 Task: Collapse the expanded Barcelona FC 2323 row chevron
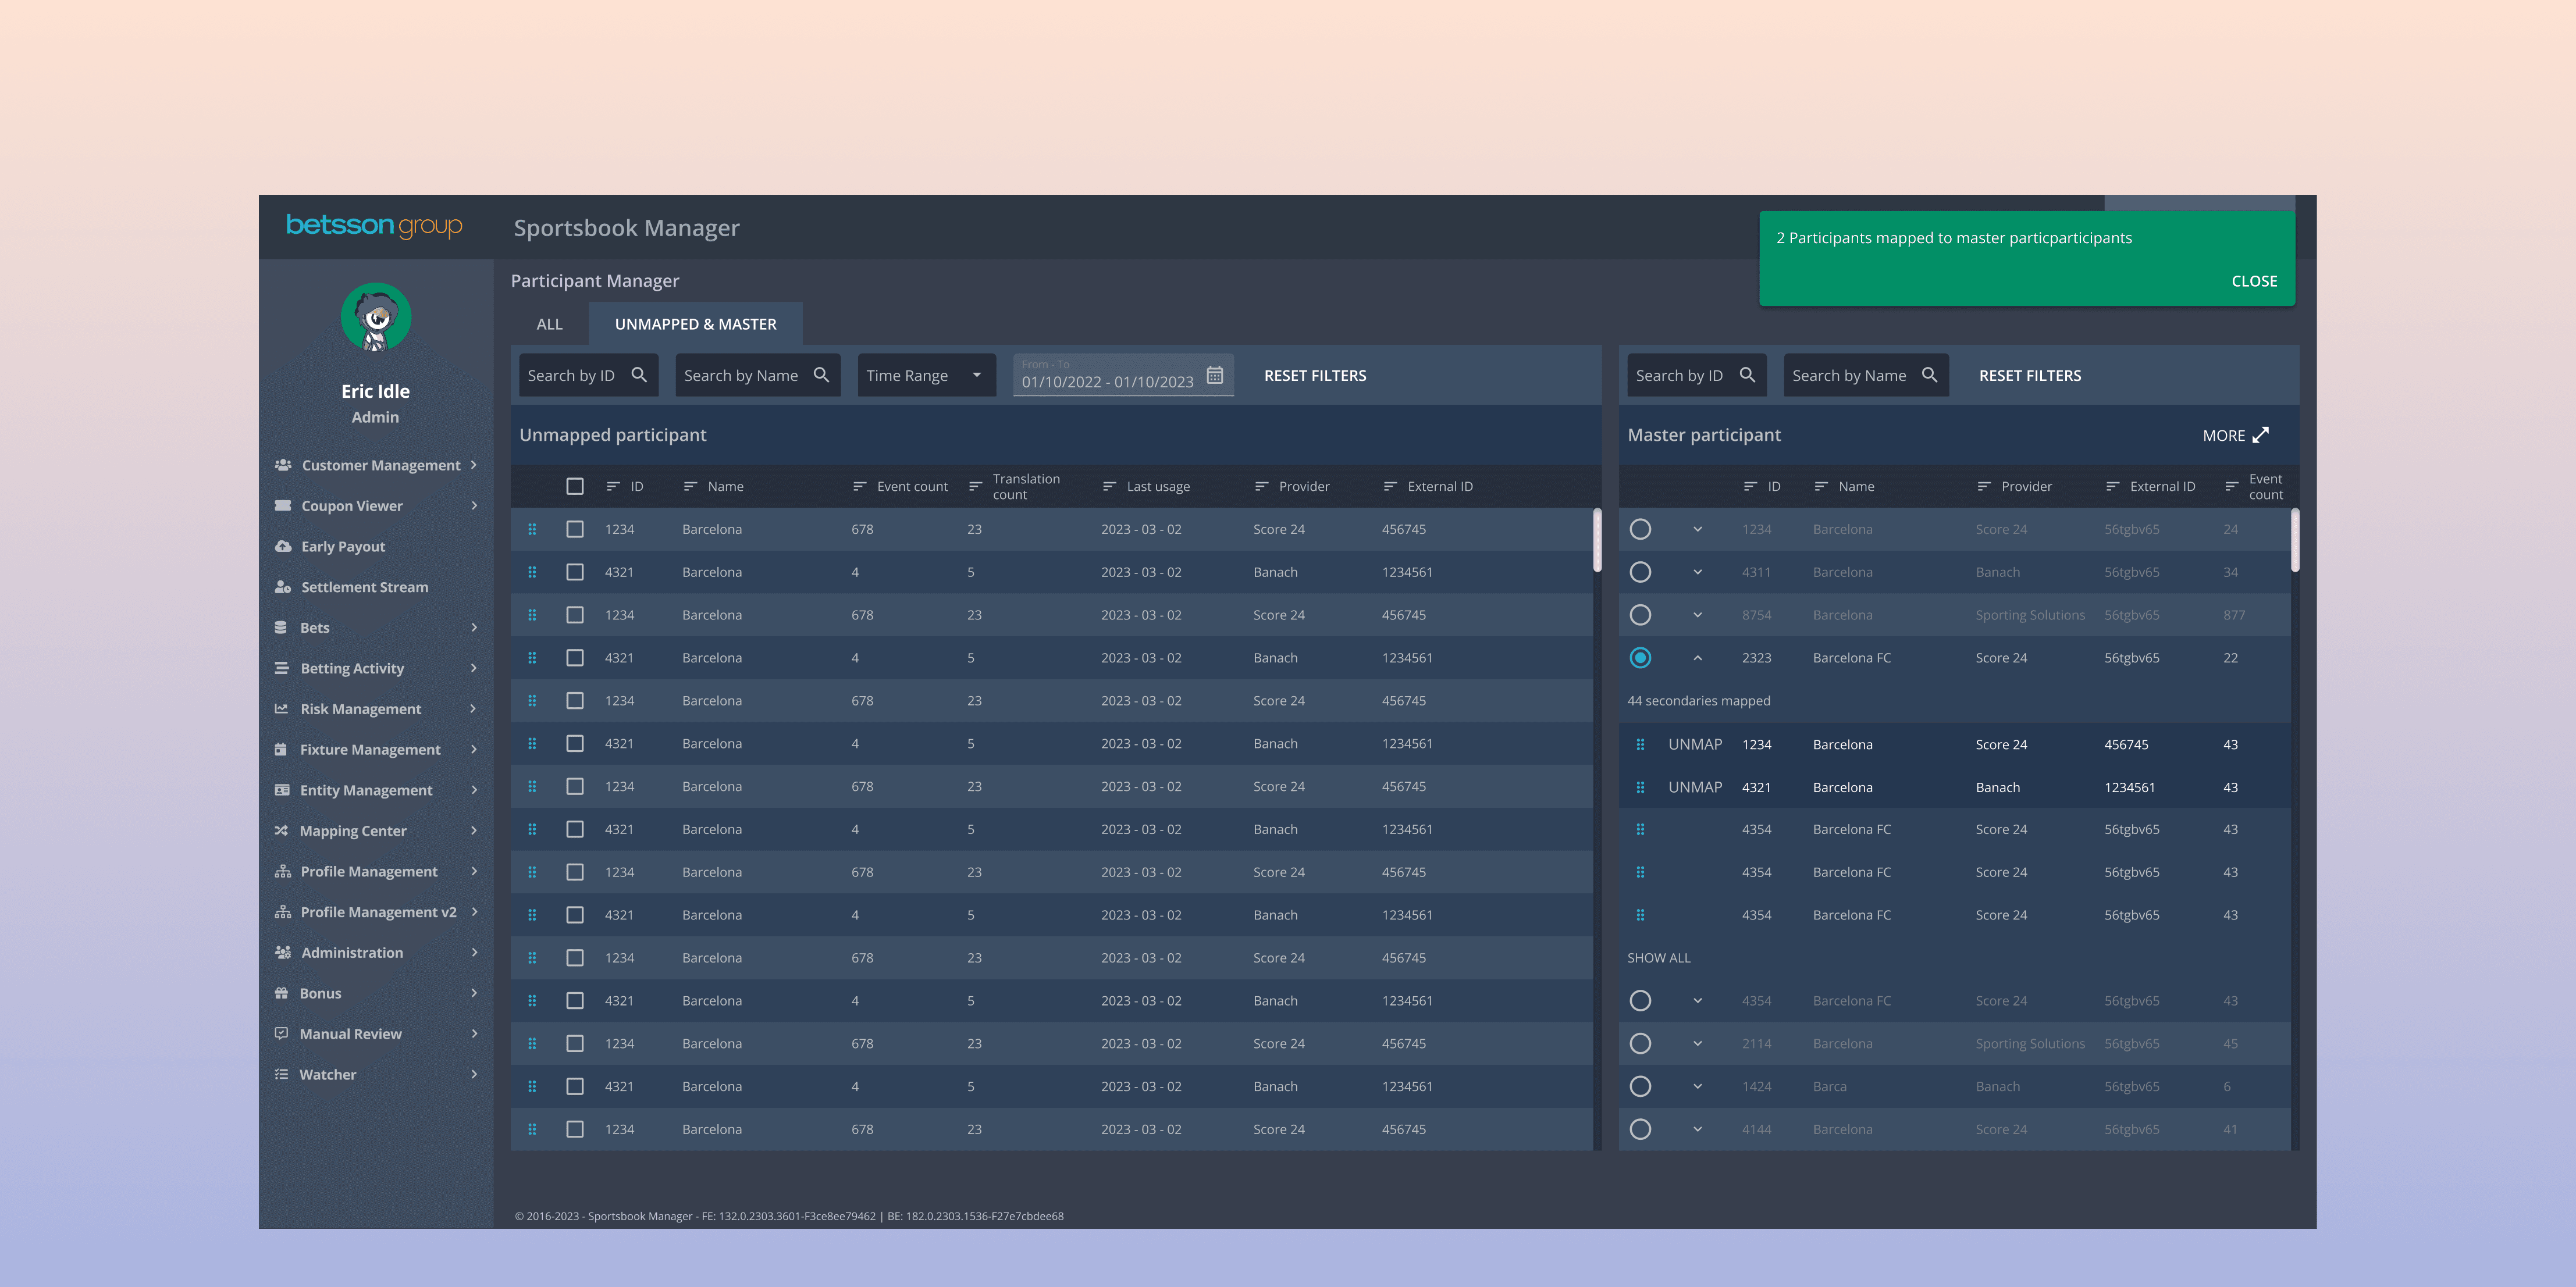click(1697, 658)
